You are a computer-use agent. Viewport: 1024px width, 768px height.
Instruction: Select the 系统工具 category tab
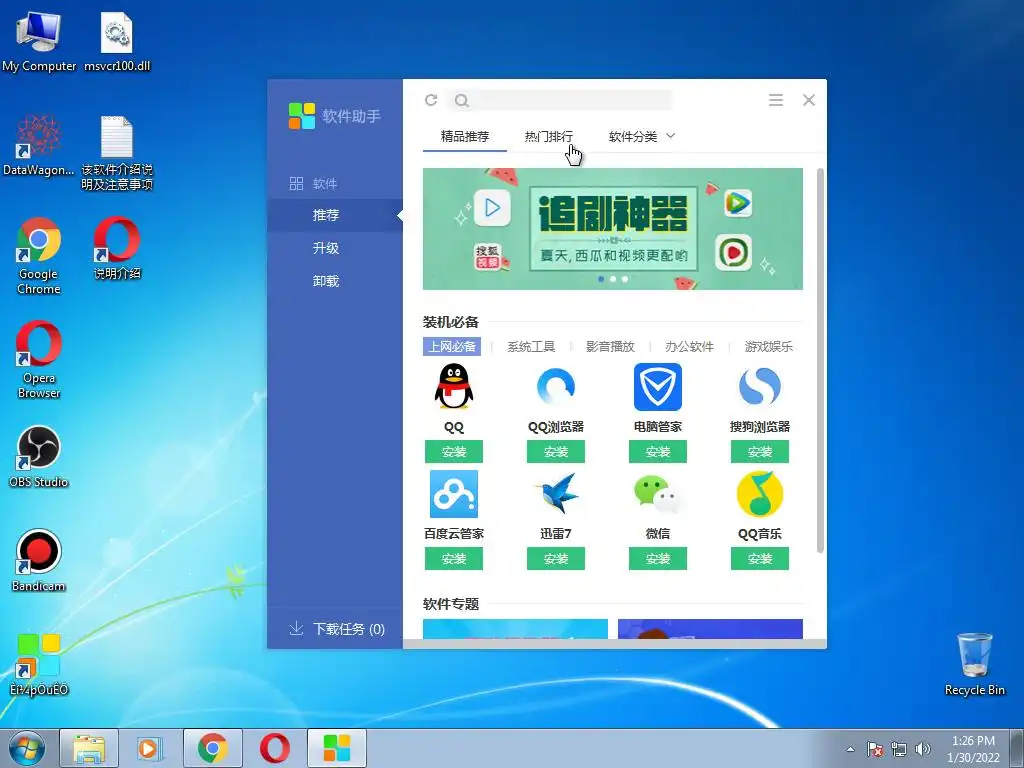point(531,347)
